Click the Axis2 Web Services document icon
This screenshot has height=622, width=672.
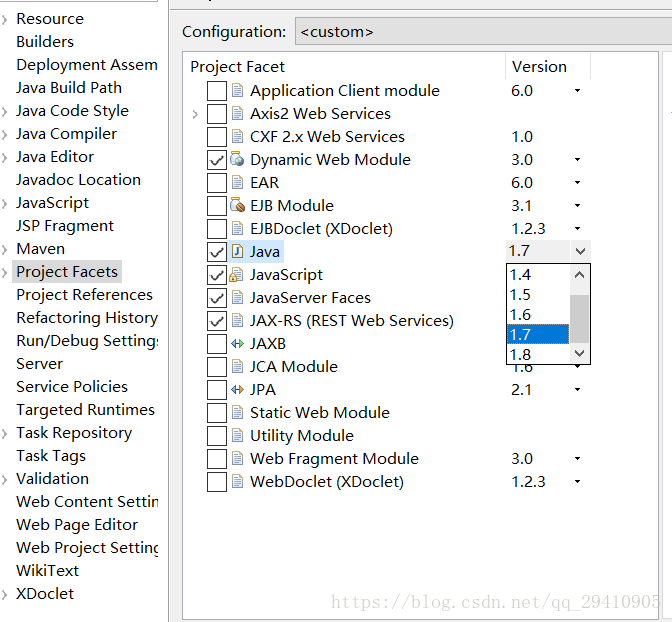[237, 114]
